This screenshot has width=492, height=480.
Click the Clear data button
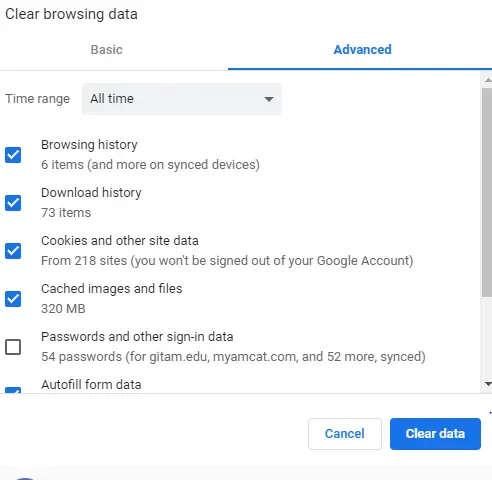point(435,434)
